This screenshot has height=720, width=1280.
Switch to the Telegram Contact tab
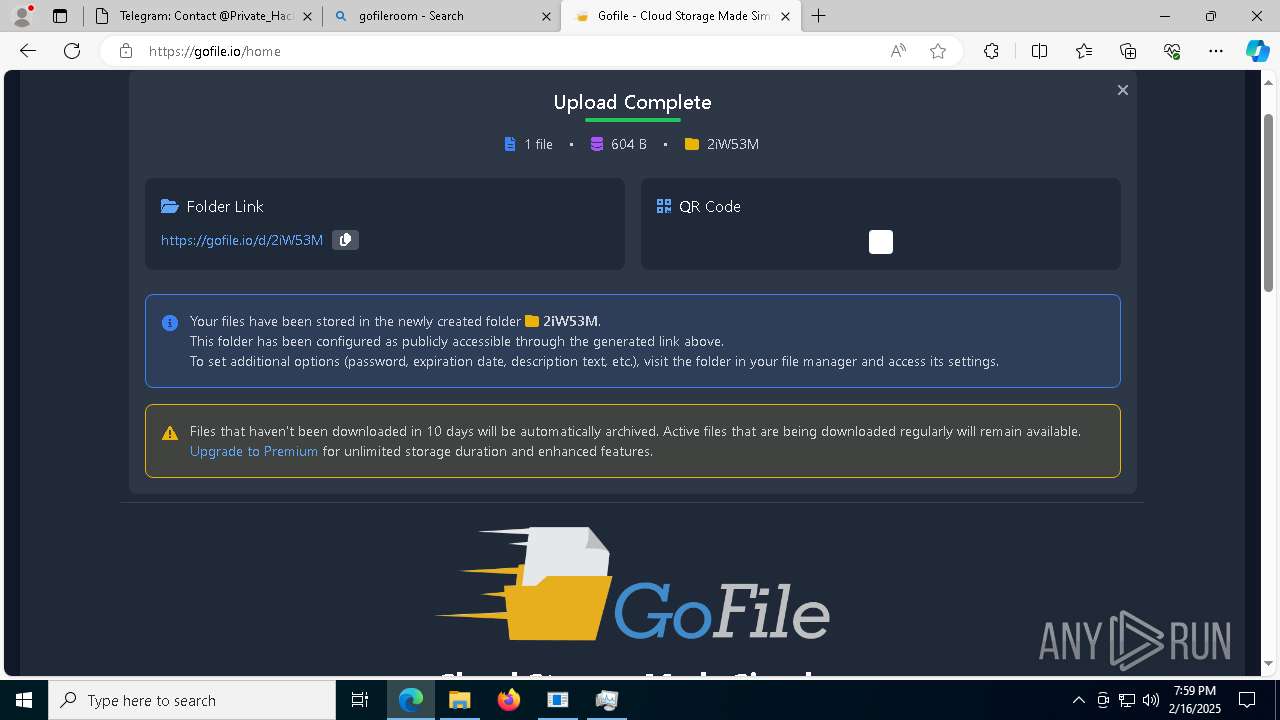[204, 16]
